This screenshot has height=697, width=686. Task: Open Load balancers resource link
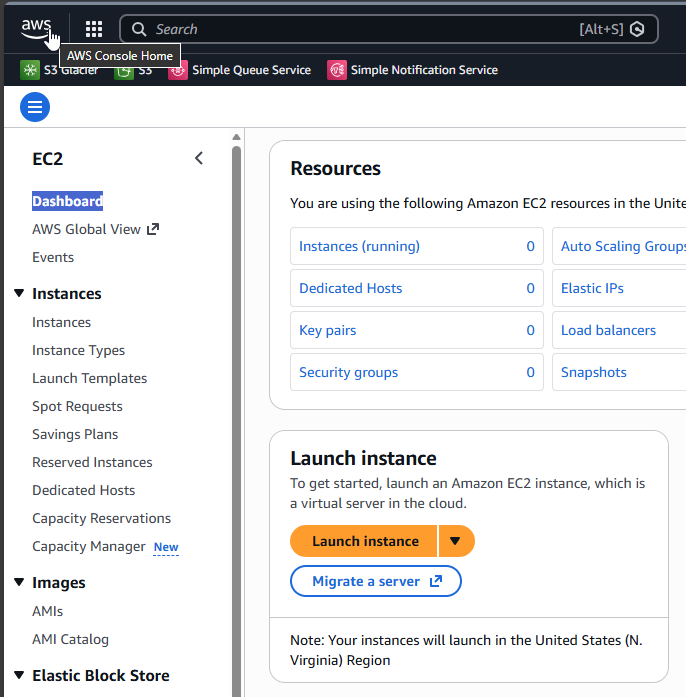coord(608,330)
